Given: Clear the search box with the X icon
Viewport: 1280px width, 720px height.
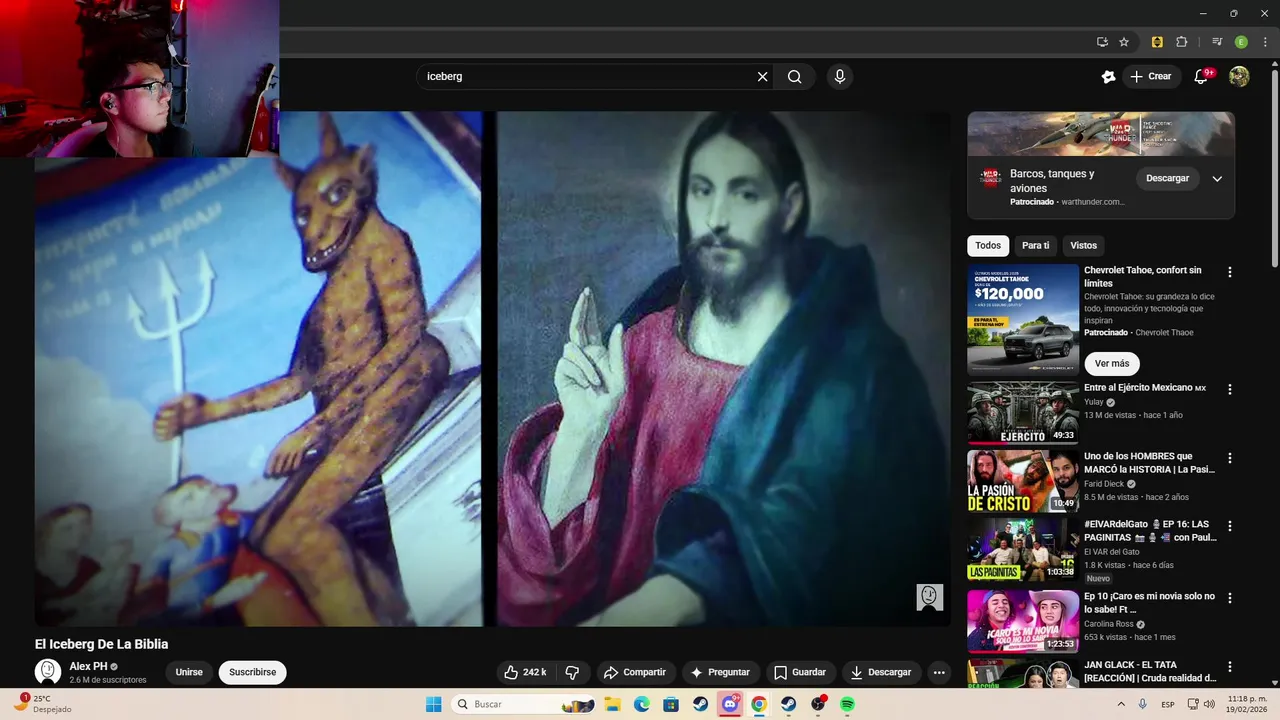Looking at the screenshot, I should click(x=762, y=76).
